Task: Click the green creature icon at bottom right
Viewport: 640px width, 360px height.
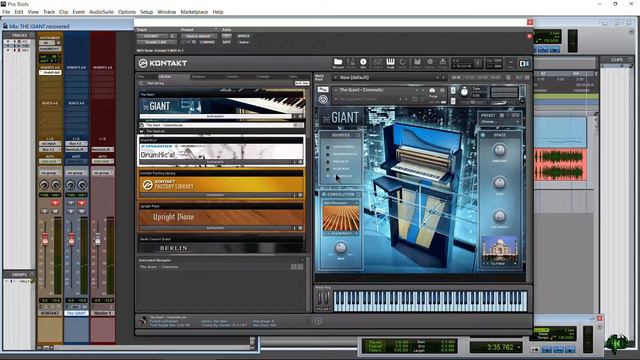Action: pos(617,344)
